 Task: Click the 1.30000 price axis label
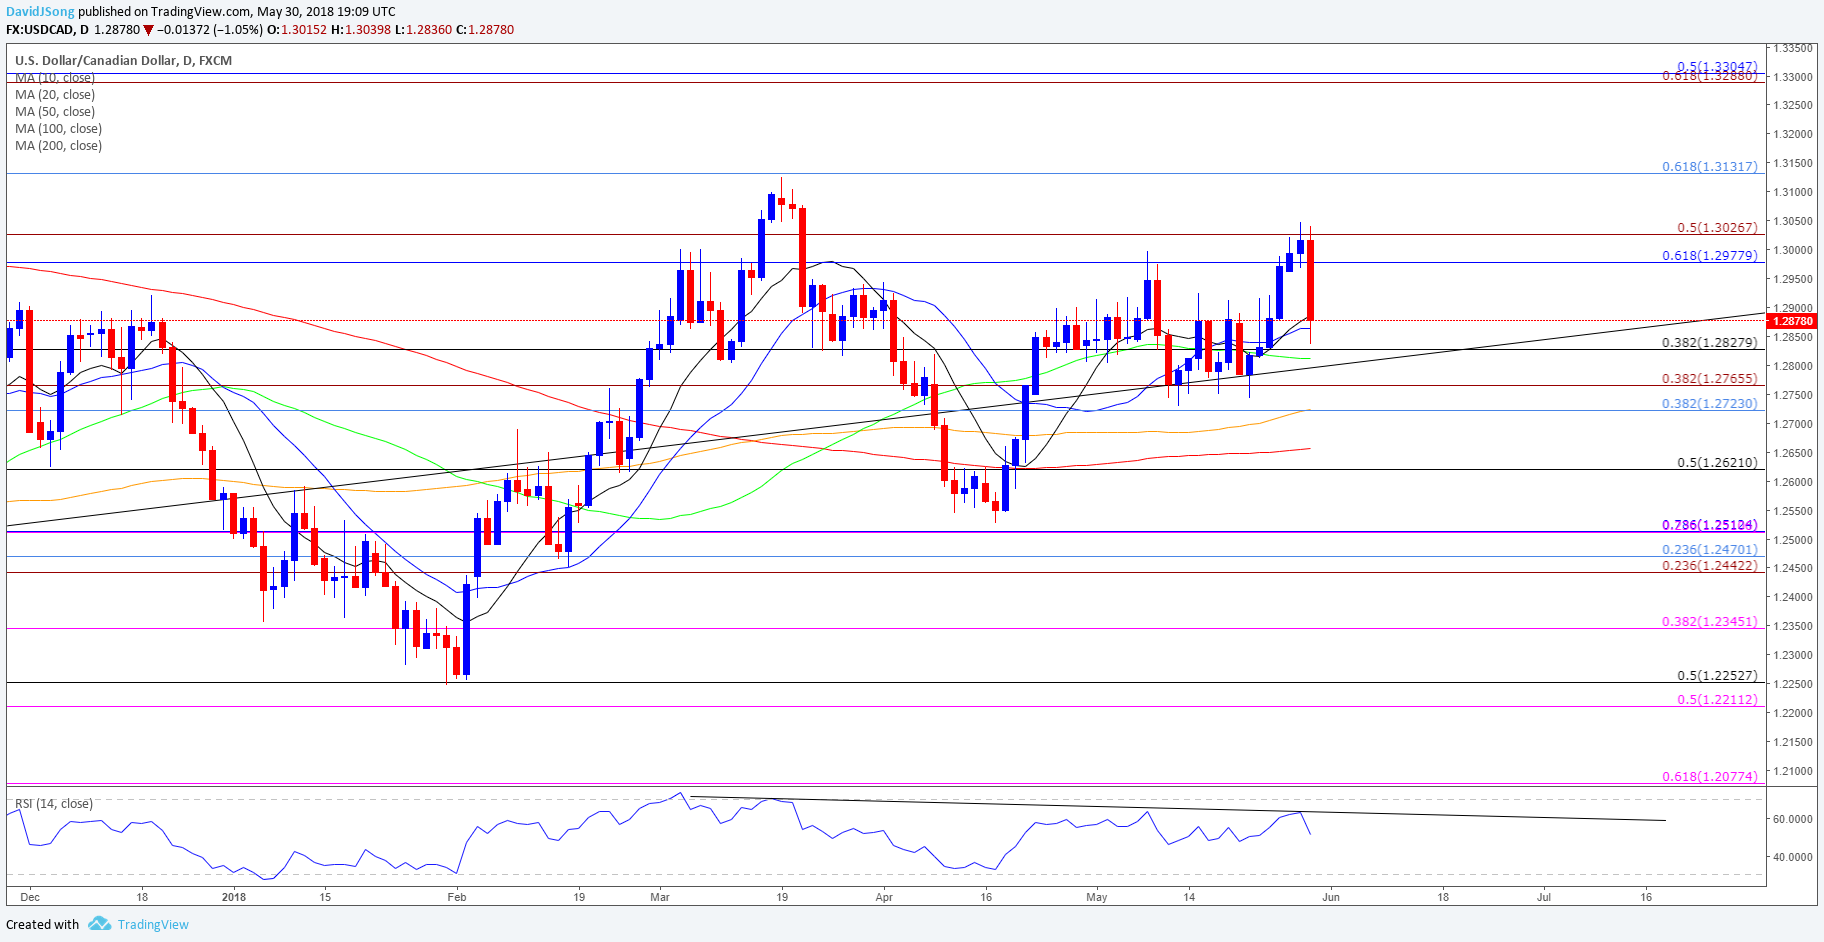pos(1794,250)
